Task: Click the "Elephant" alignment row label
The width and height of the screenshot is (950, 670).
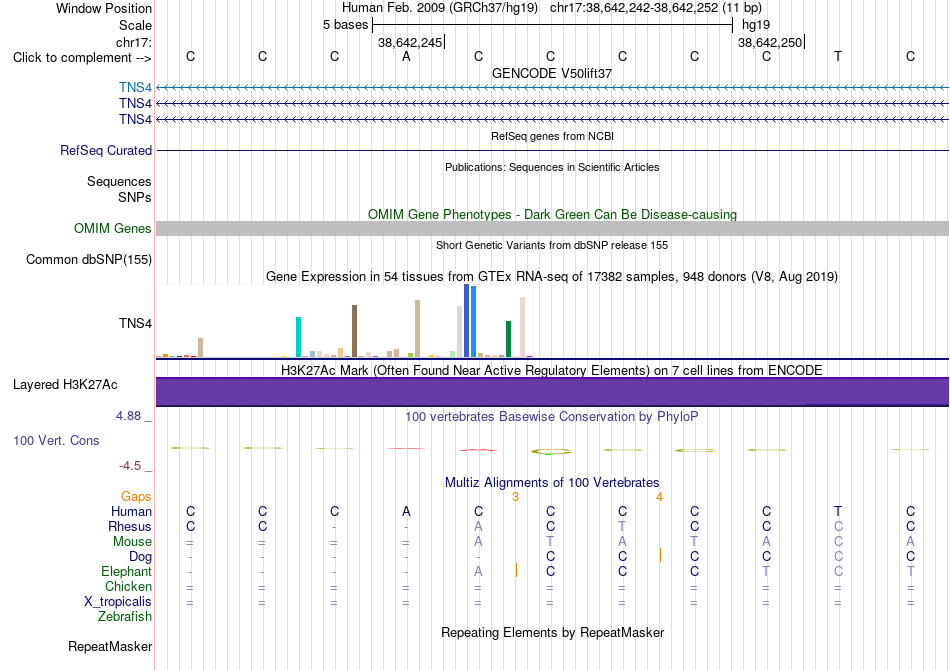Action: coord(127,572)
